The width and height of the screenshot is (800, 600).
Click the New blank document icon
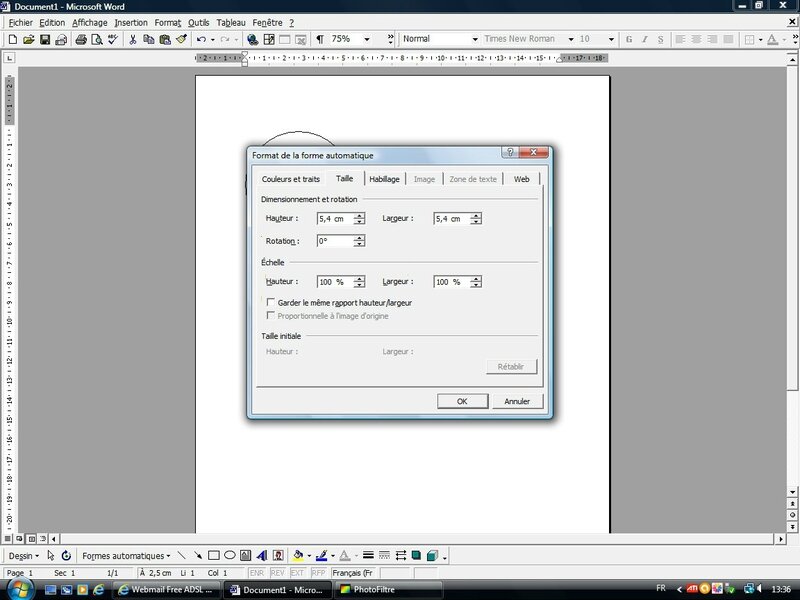coord(12,40)
